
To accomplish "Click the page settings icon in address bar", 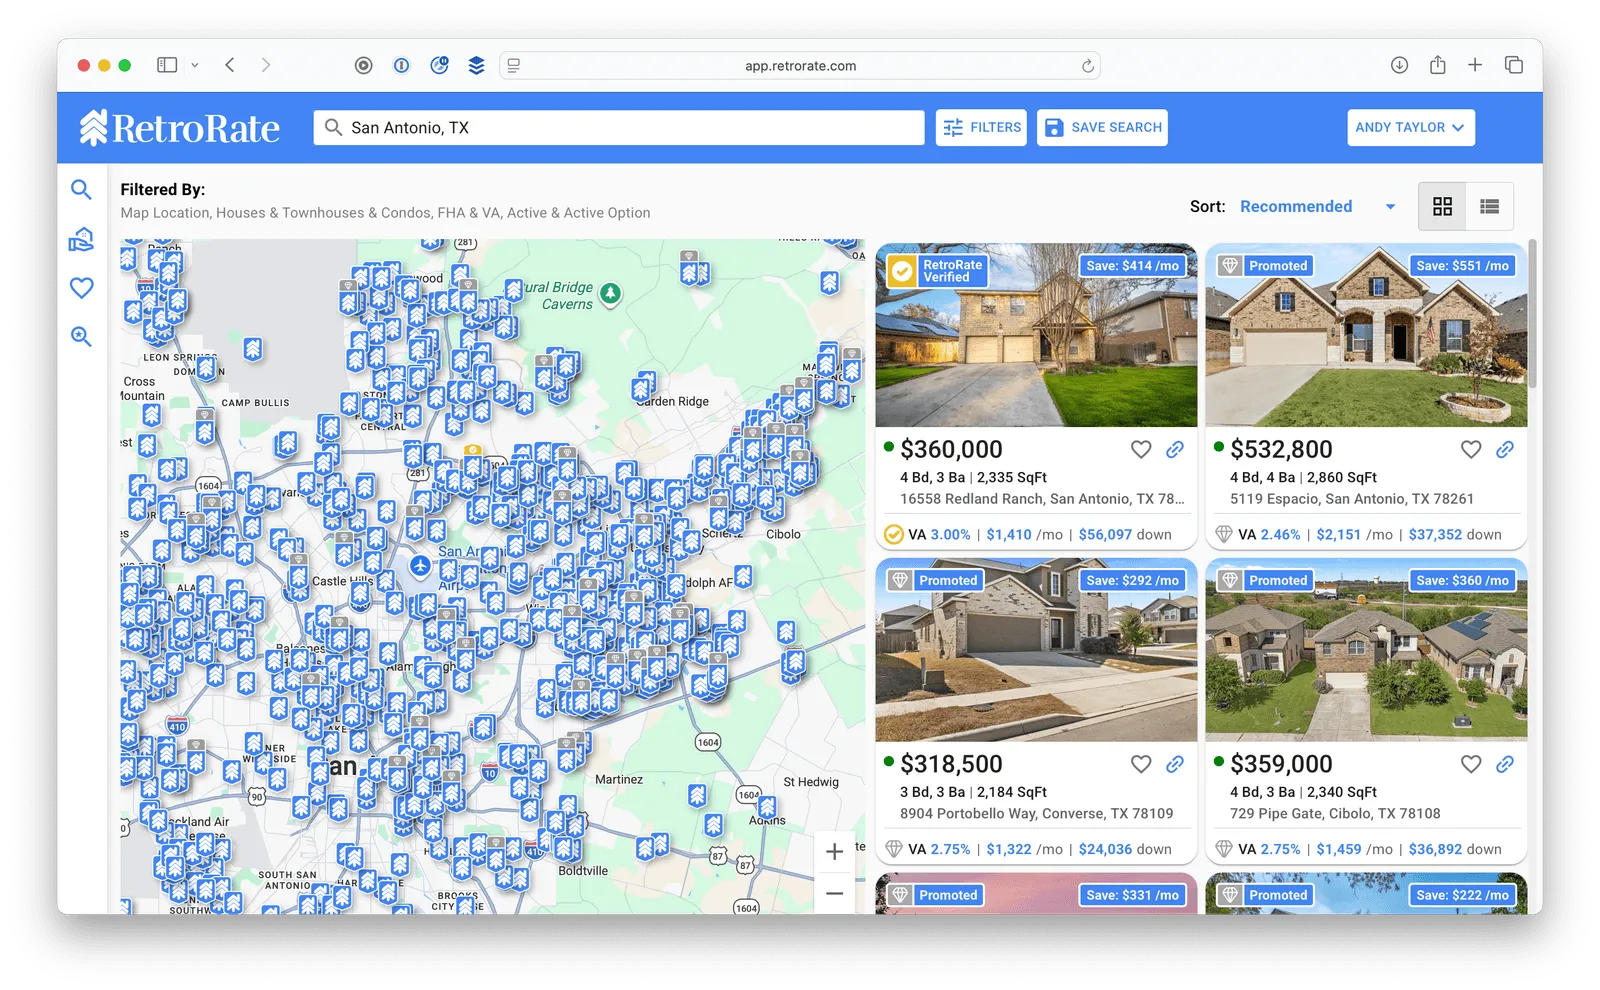I will 514,66.
